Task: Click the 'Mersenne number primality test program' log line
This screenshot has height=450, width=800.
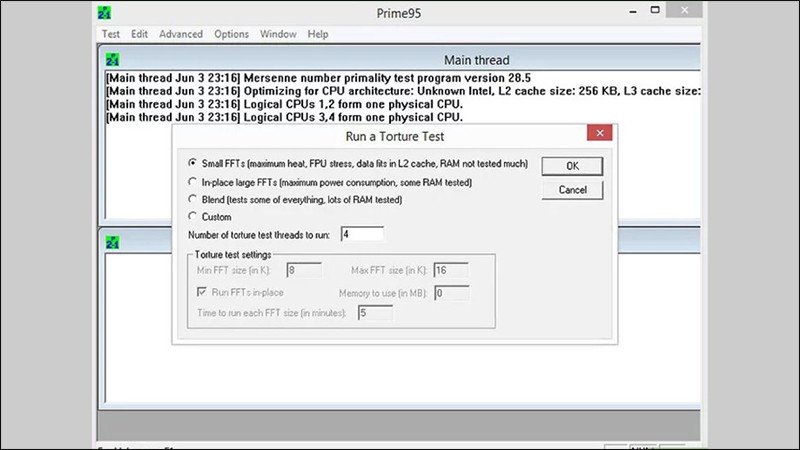Action: pyautogui.click(x=318, y=78)
